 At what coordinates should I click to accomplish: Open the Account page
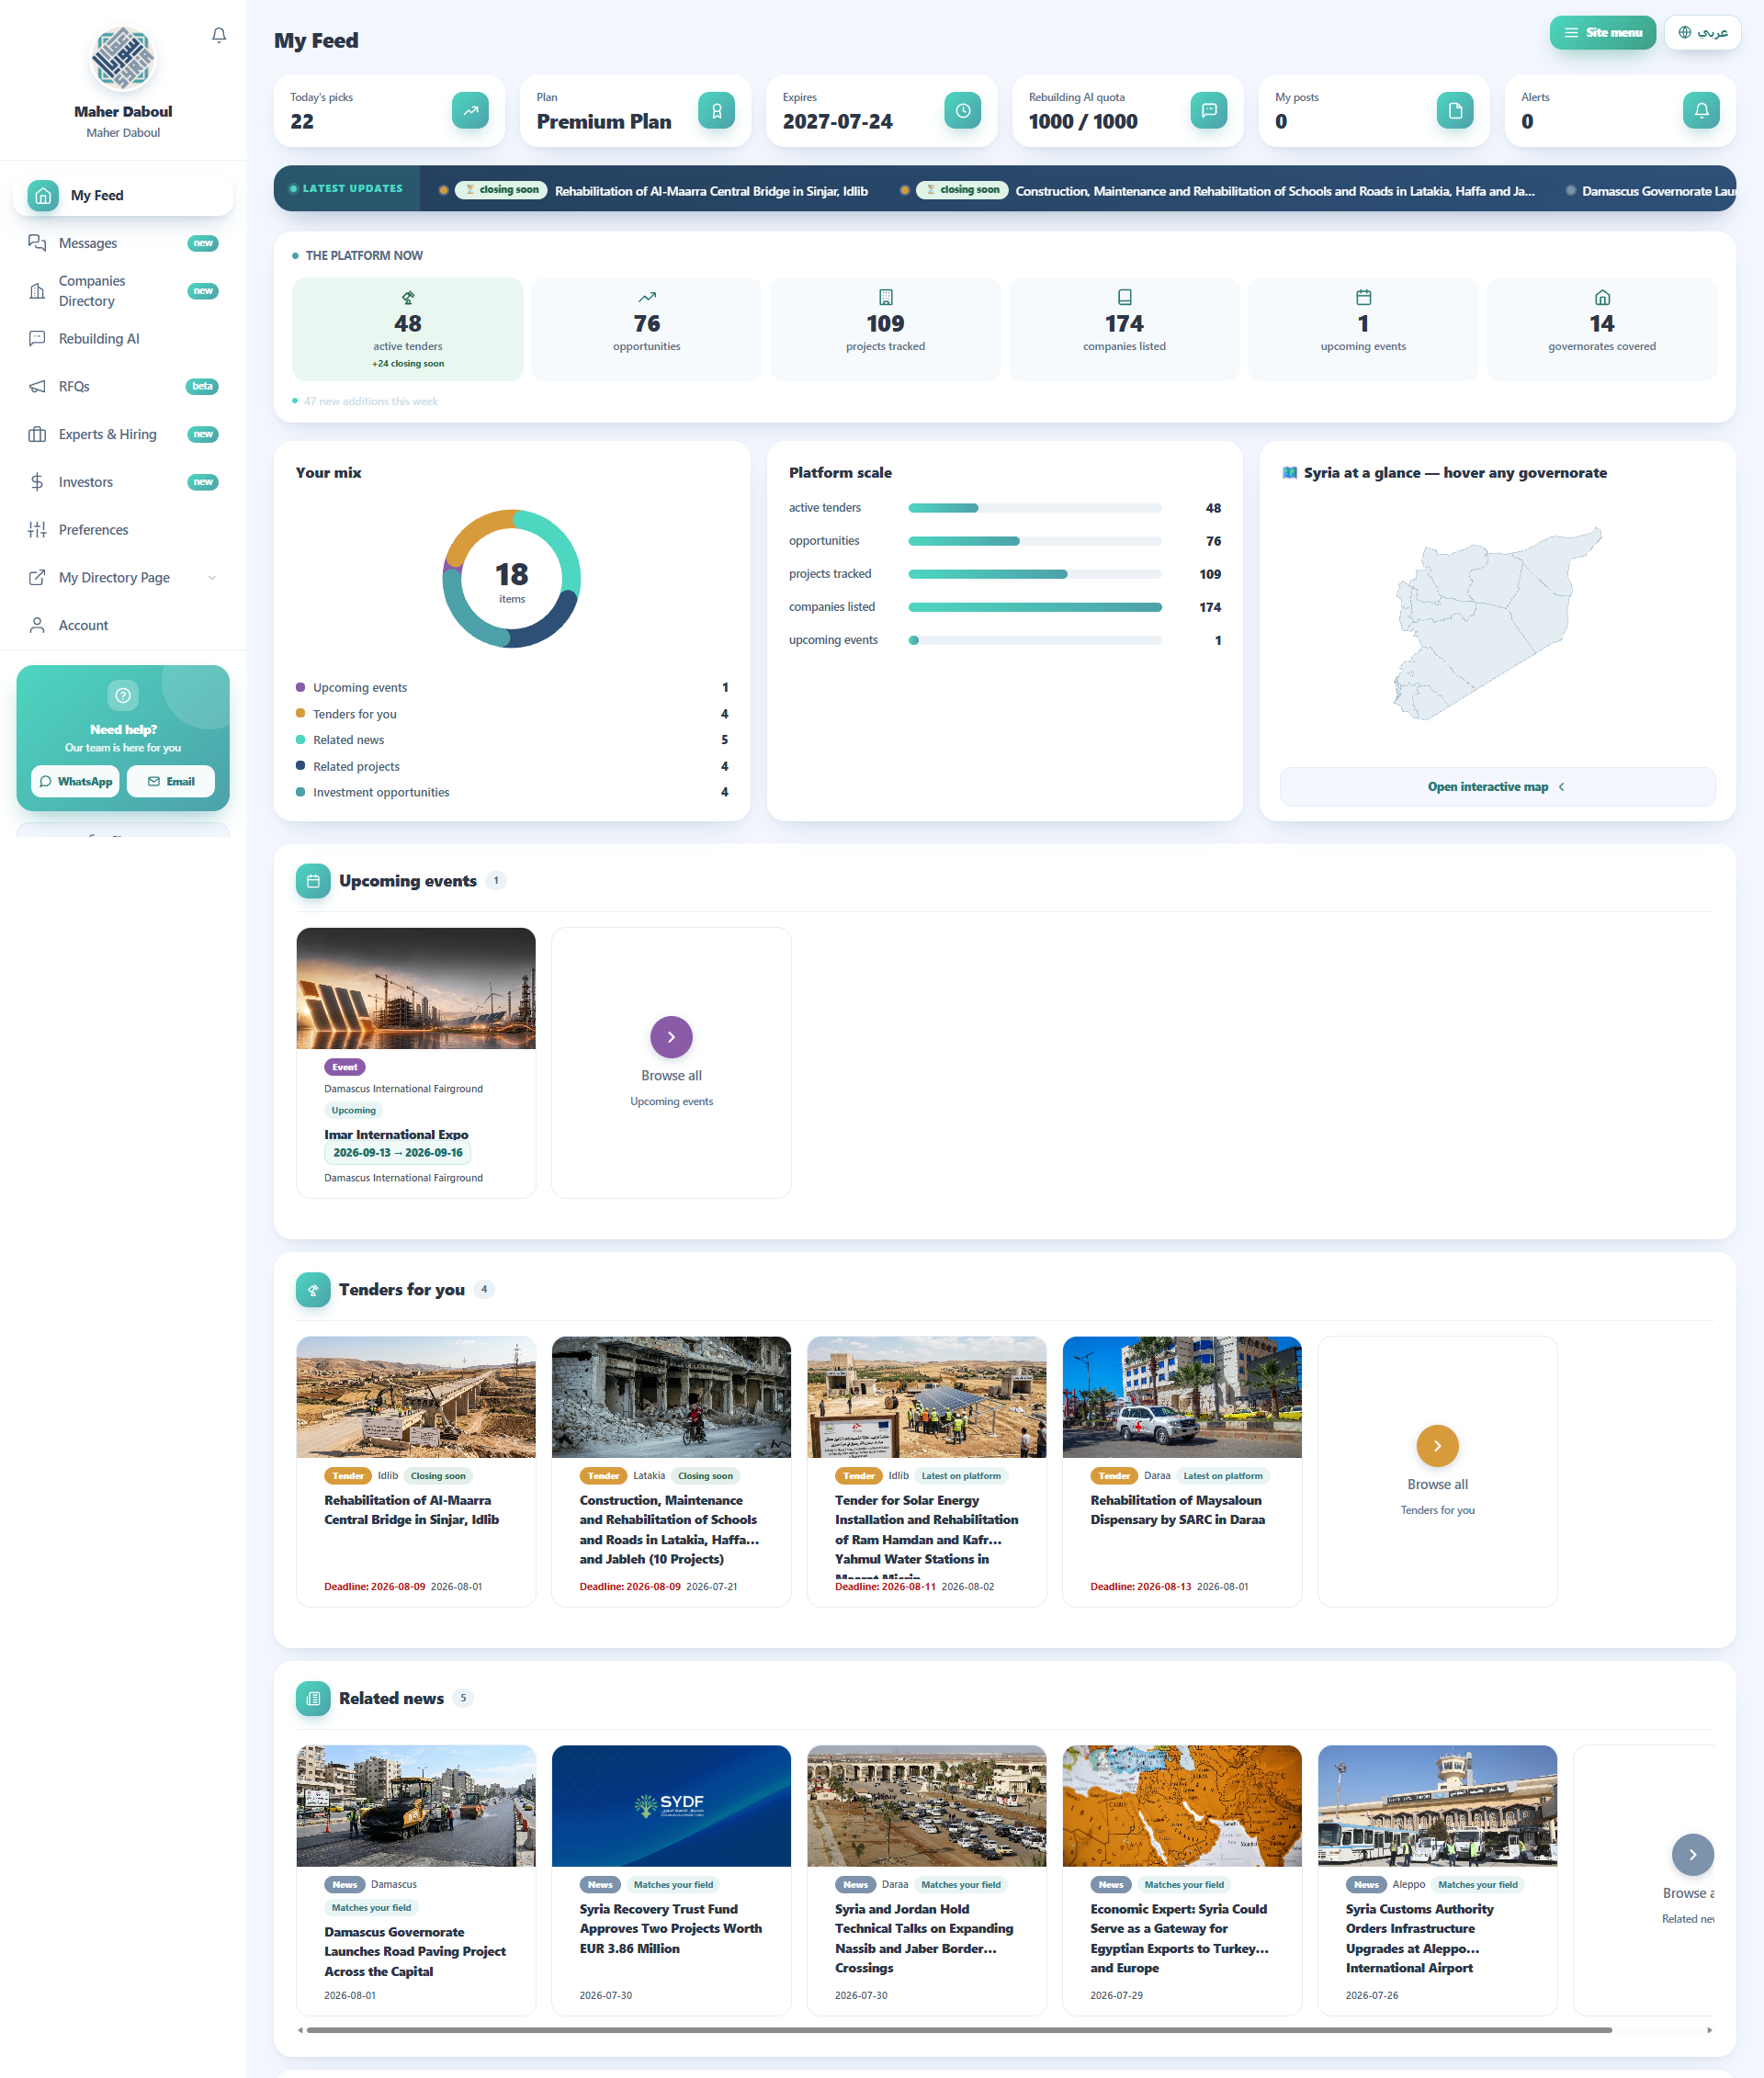pos(123,626)
